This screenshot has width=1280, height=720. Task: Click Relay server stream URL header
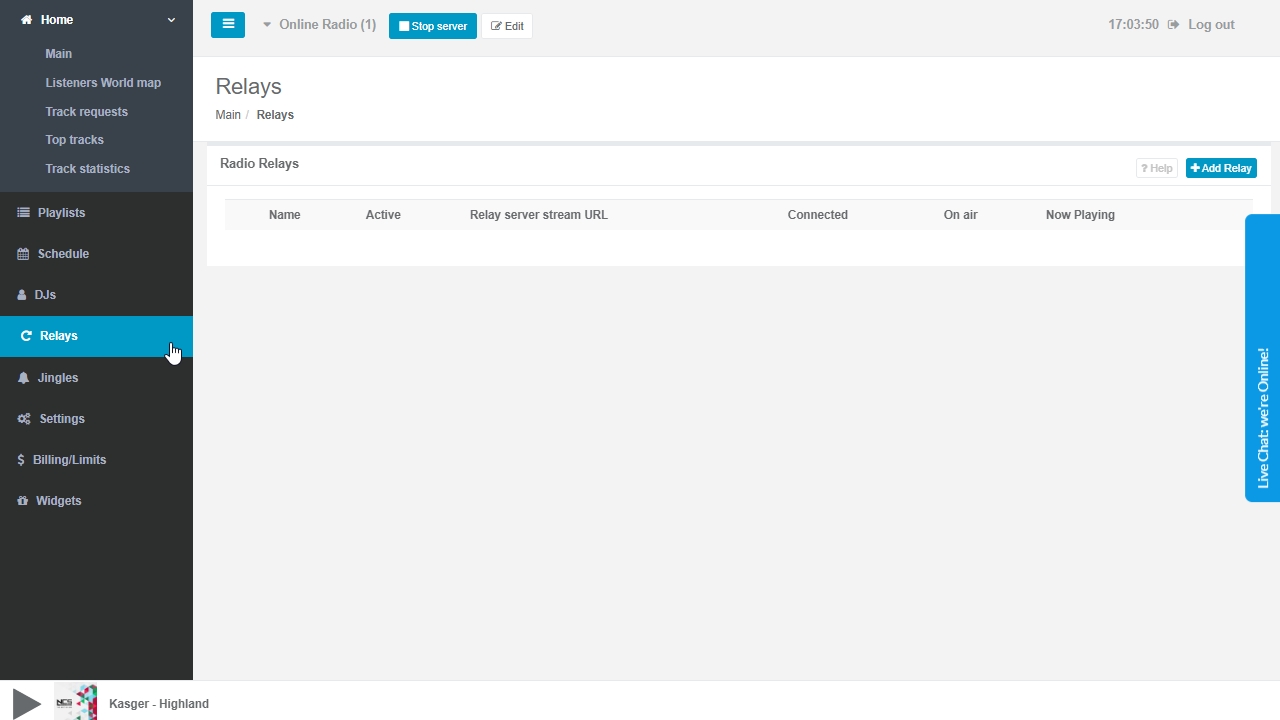pos(539,215)
